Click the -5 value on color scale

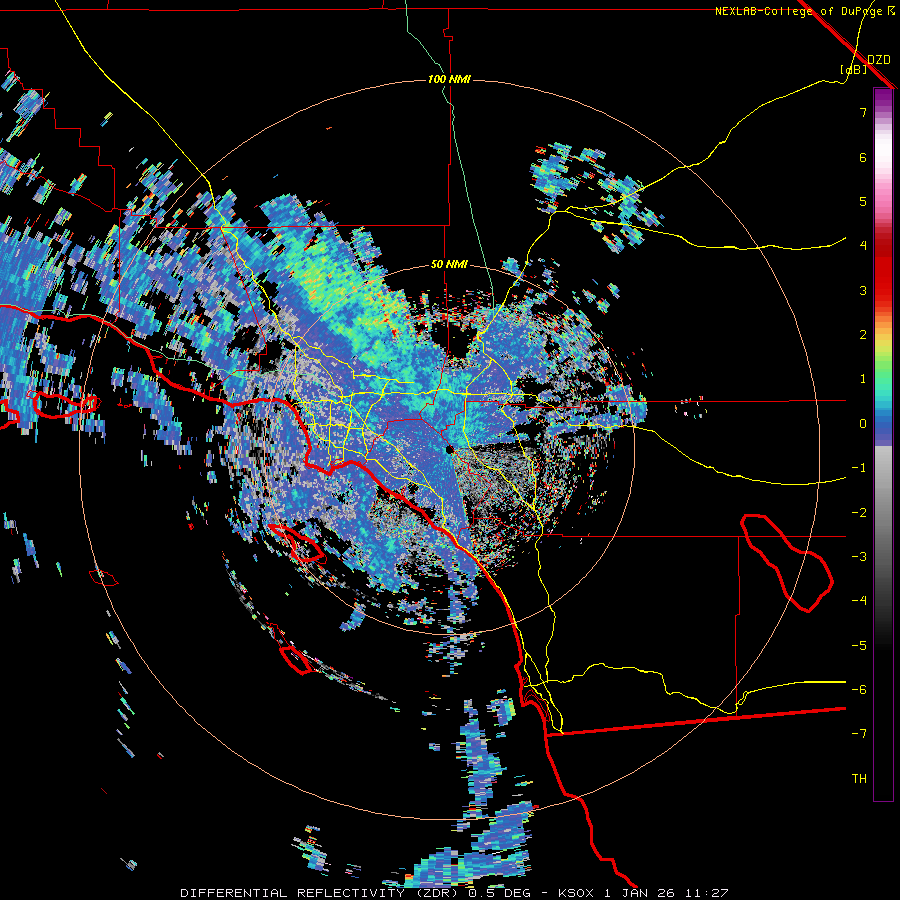(x=859, y=645)
